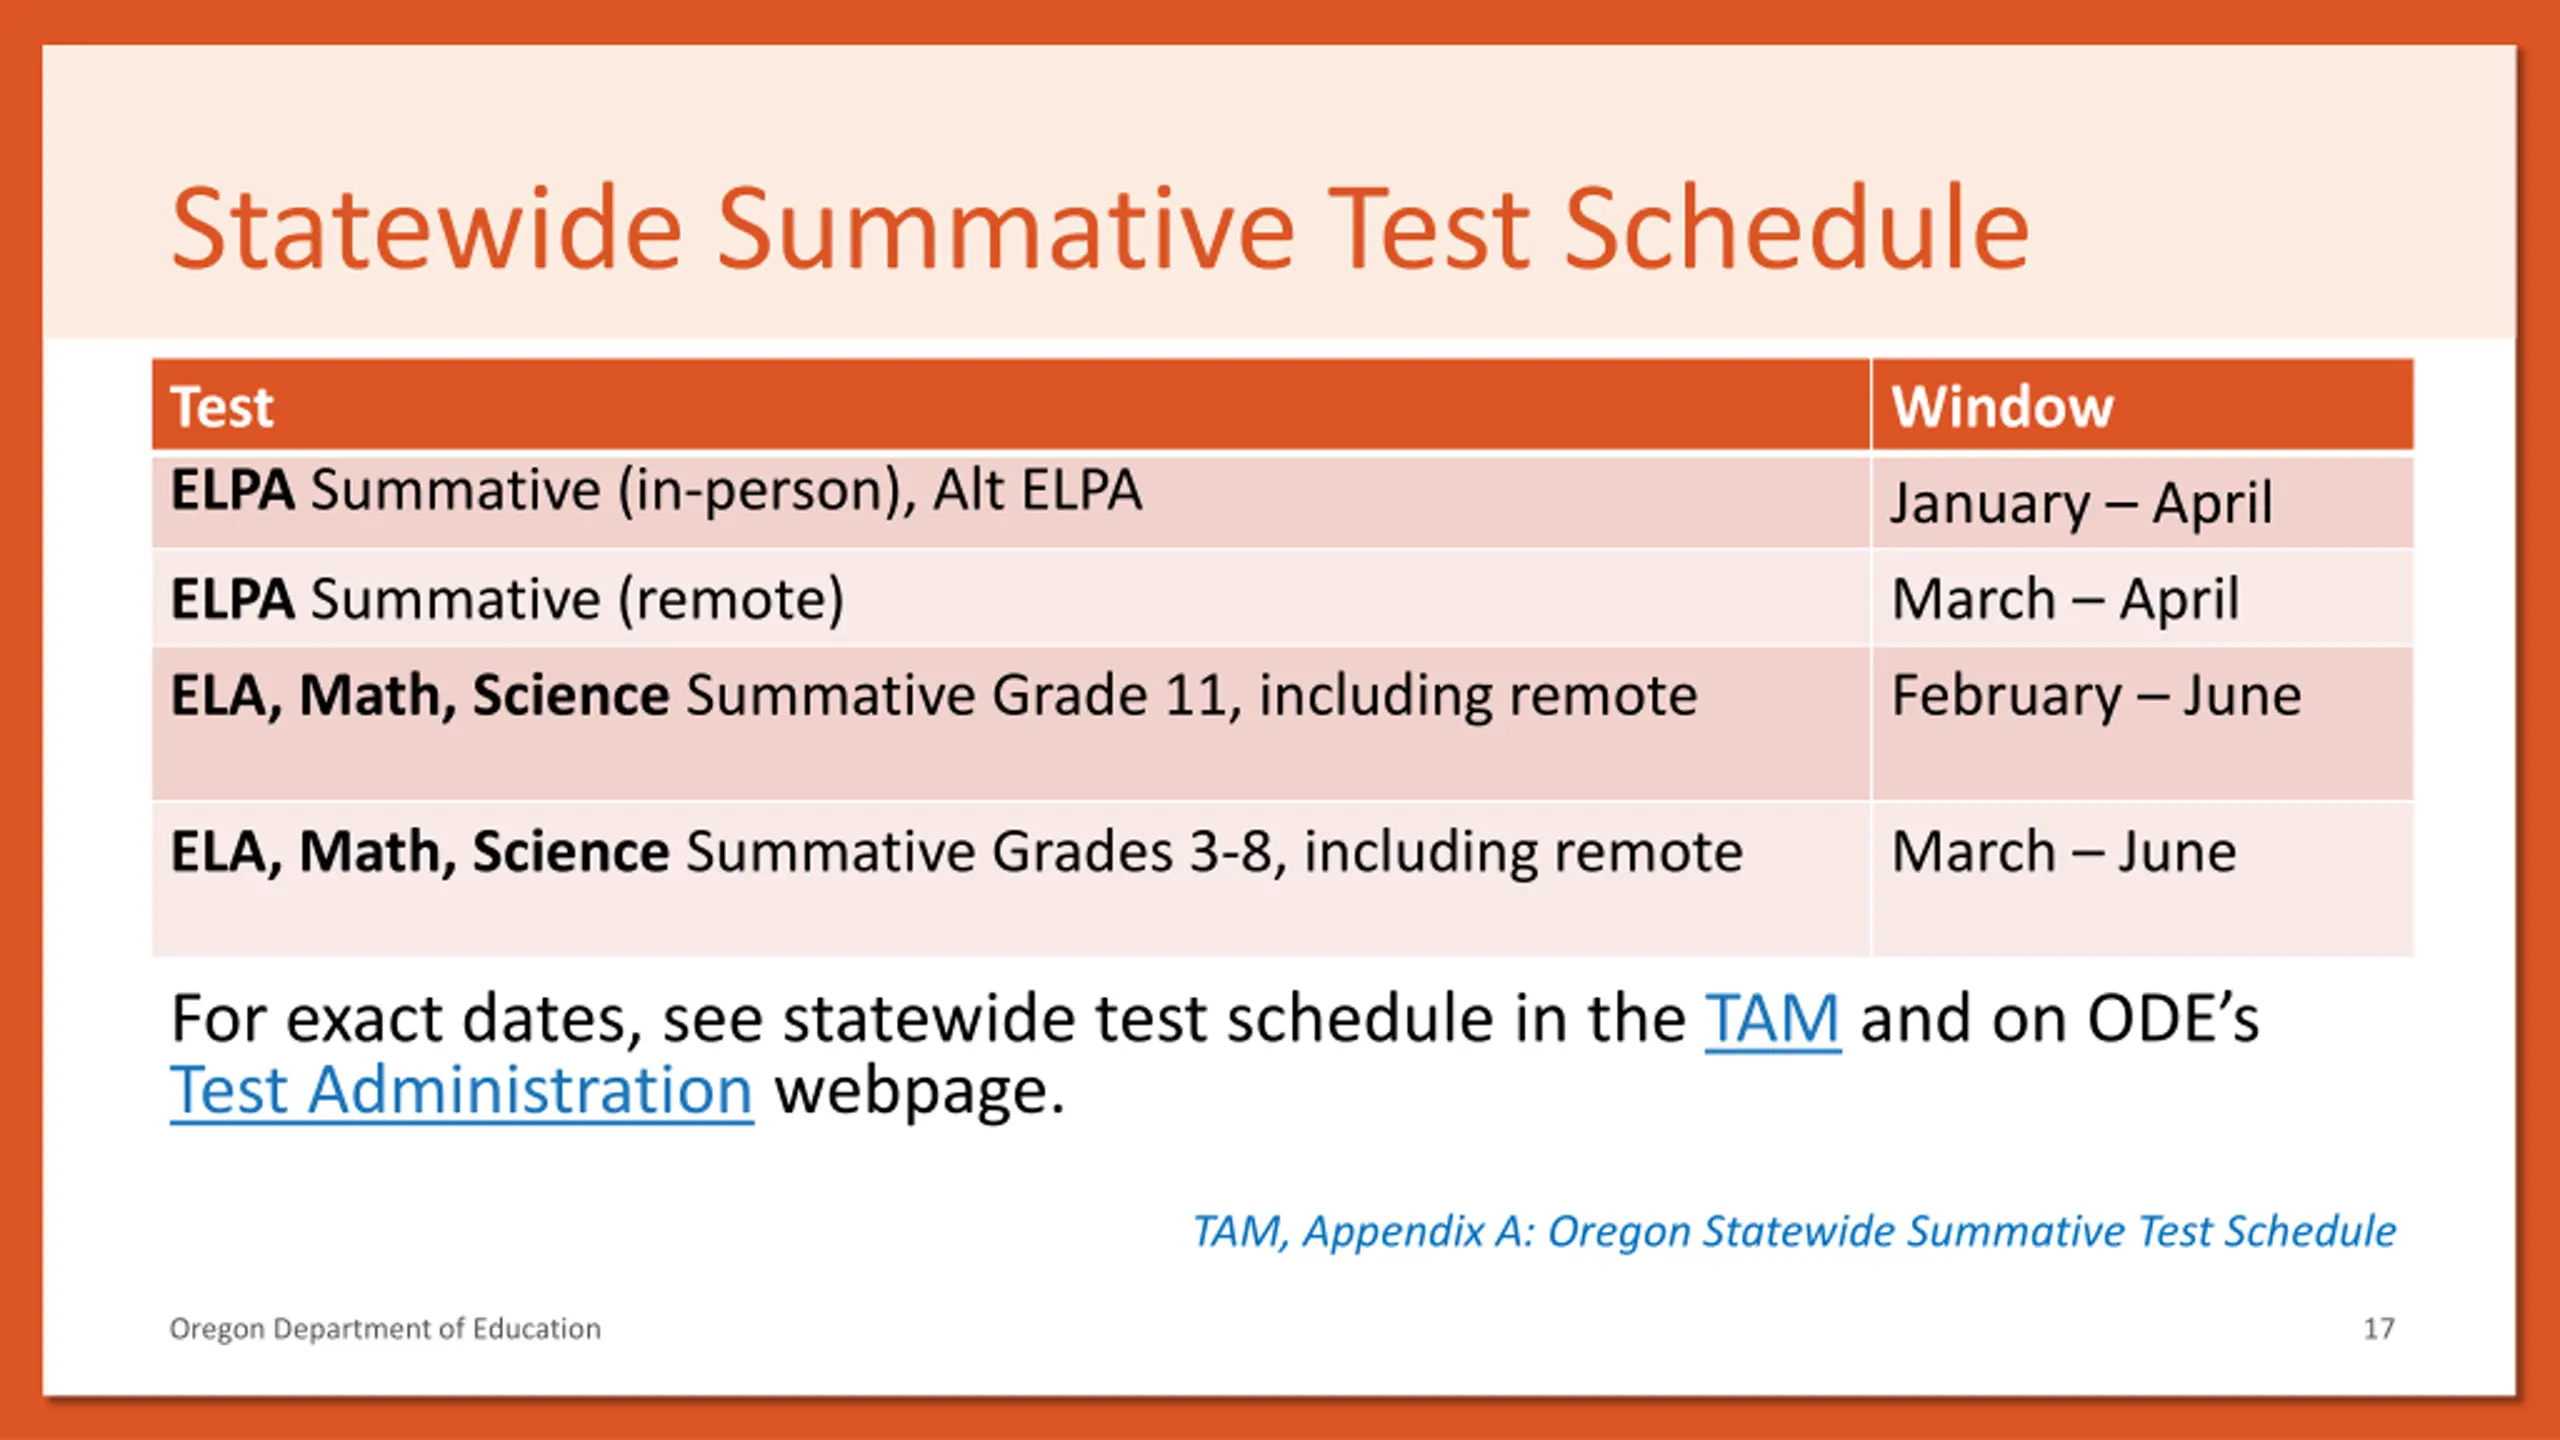
Task: Click the Oregon Department of Education footer
Action: click(385, 1329)
